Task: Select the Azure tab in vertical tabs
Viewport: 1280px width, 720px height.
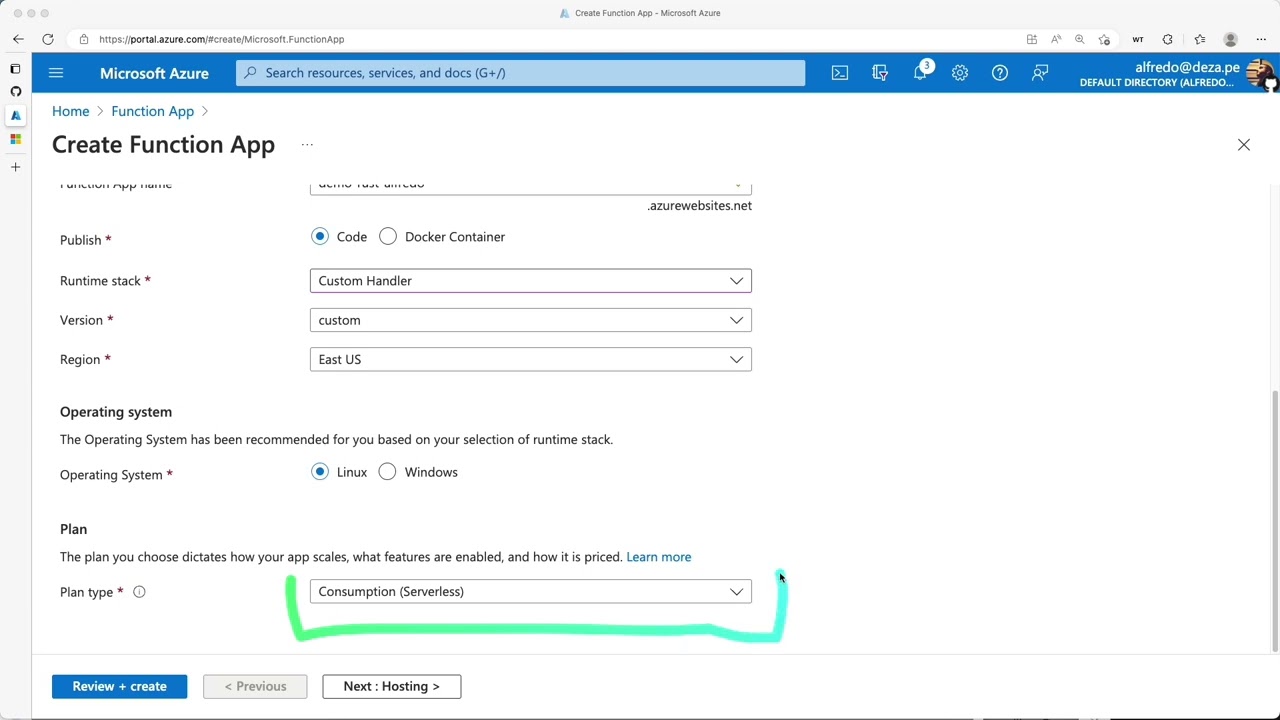Action: tap(15, 115)
